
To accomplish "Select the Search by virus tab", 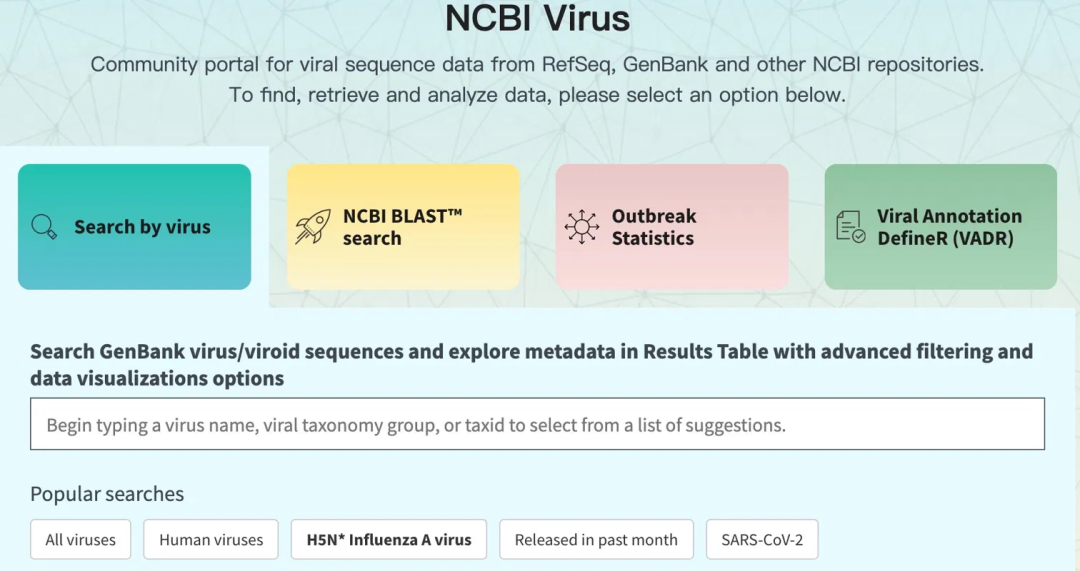I will click(134, 227).
